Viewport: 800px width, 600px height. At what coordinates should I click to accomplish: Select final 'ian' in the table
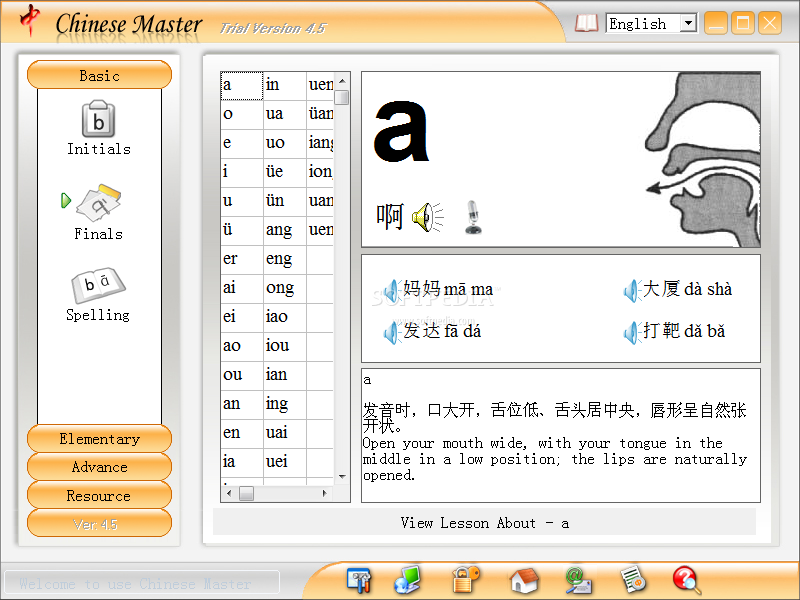click(x=285, y=376)
